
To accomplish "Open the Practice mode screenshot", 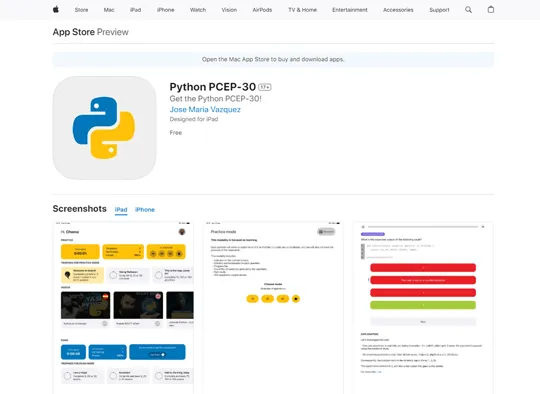I will (x=273, y=308).
